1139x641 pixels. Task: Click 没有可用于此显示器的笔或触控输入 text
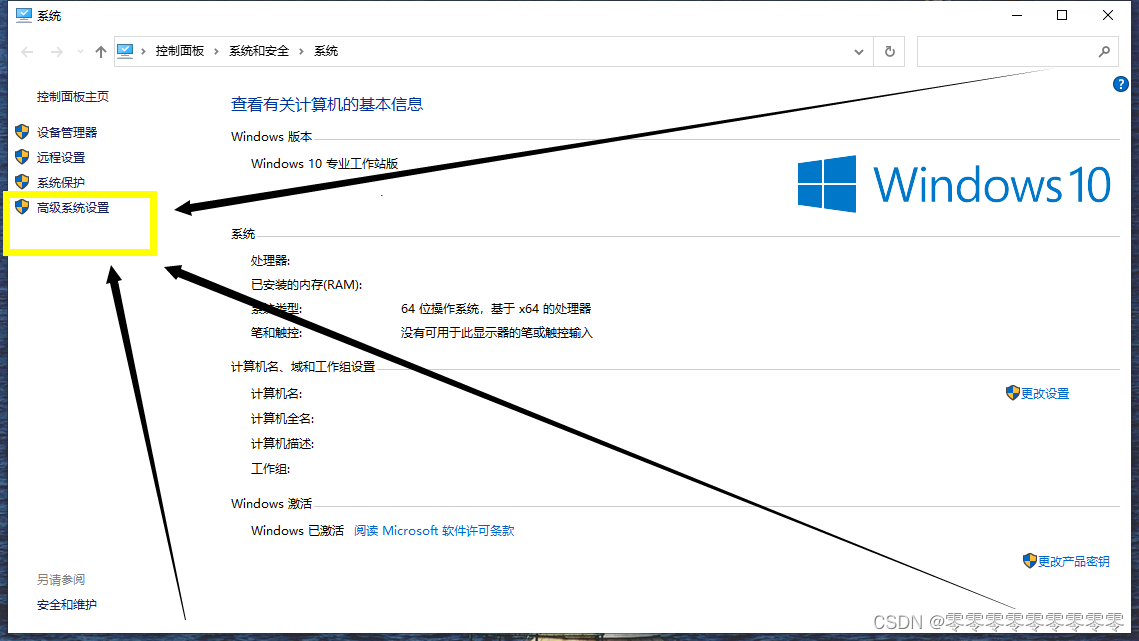497,333
